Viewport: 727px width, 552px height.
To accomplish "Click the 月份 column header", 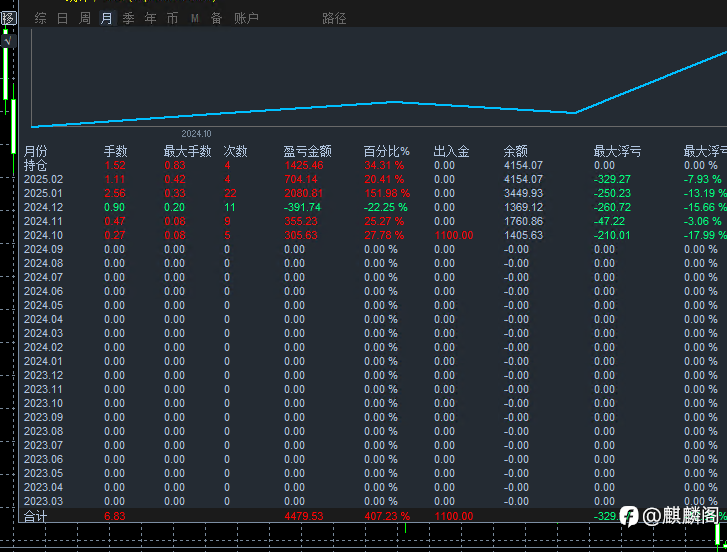I will coord(35,151).
